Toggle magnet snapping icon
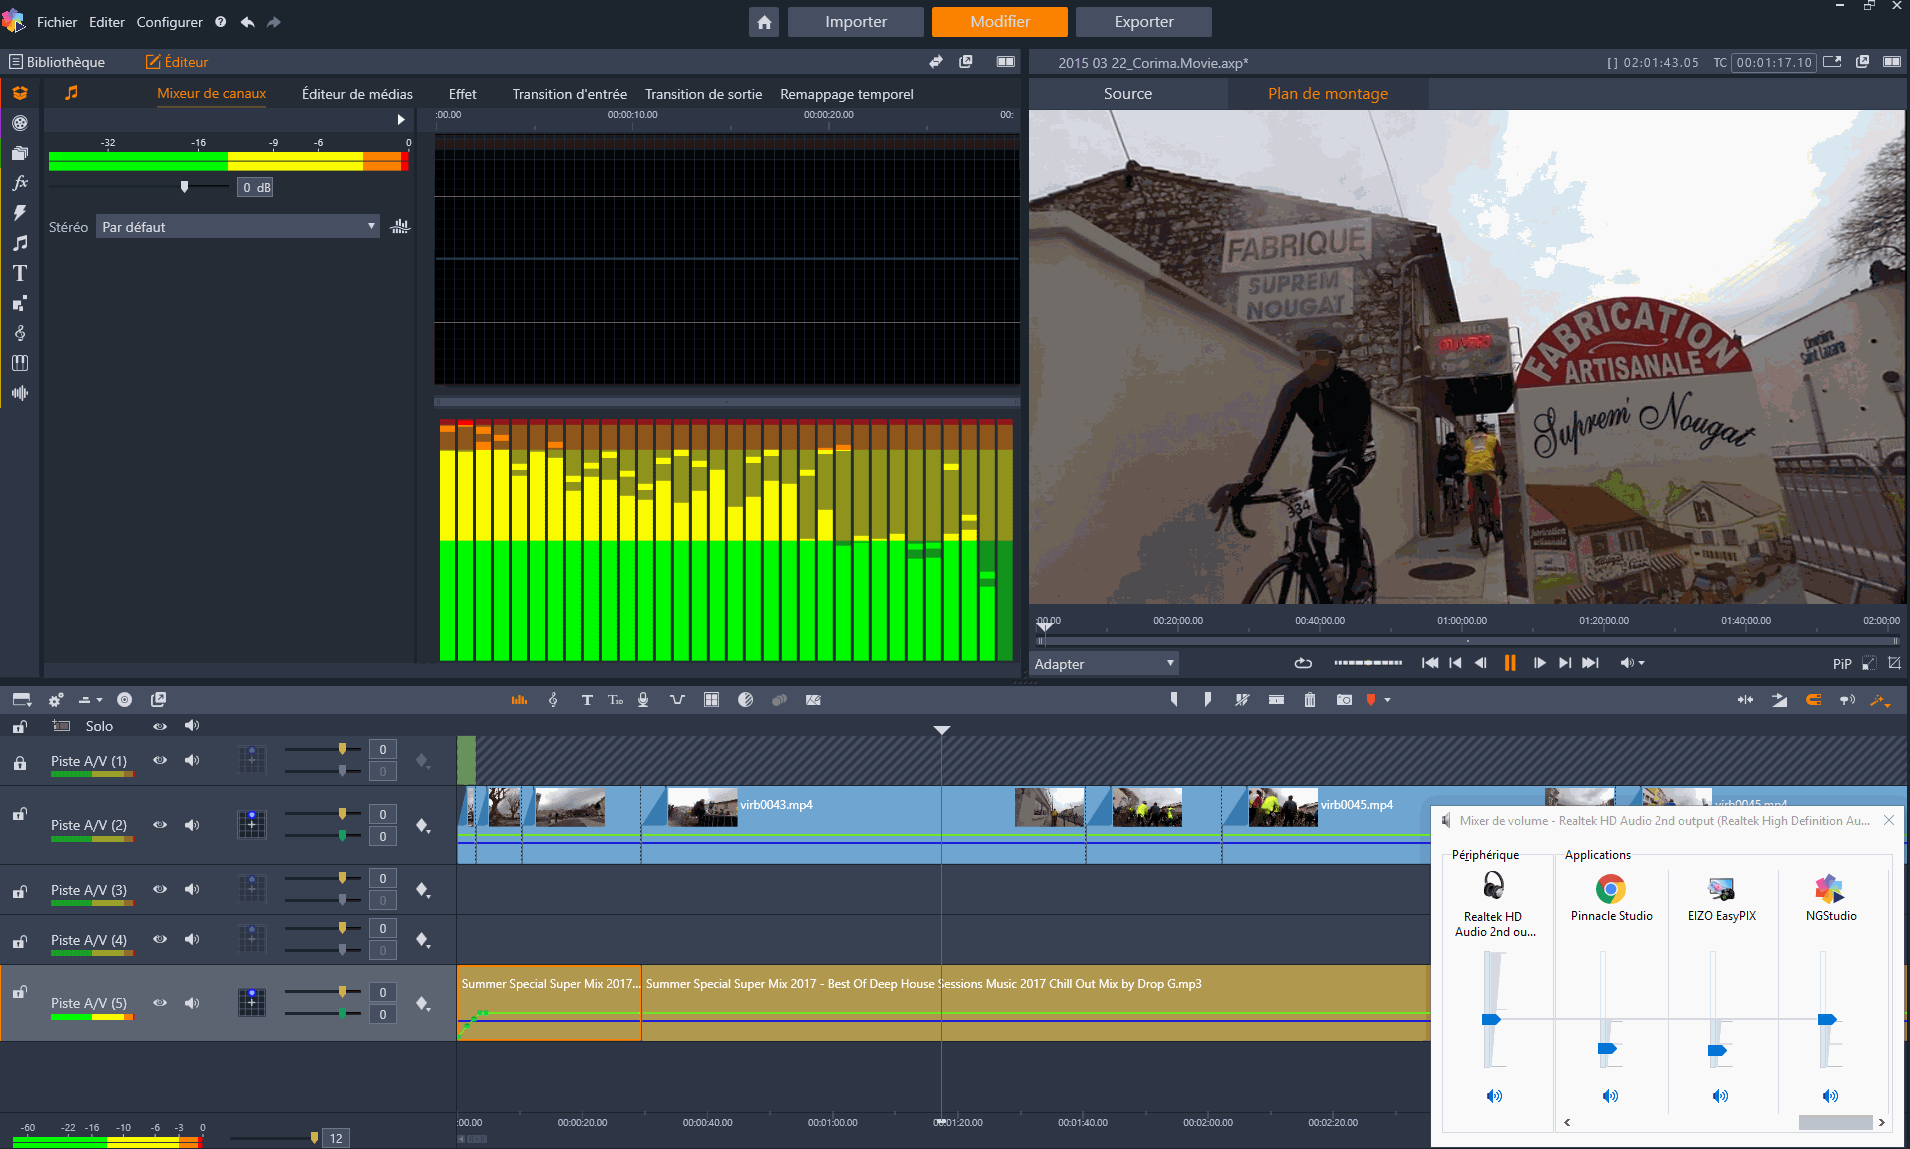The image size is (1910, 1149). click(1813, 700)
